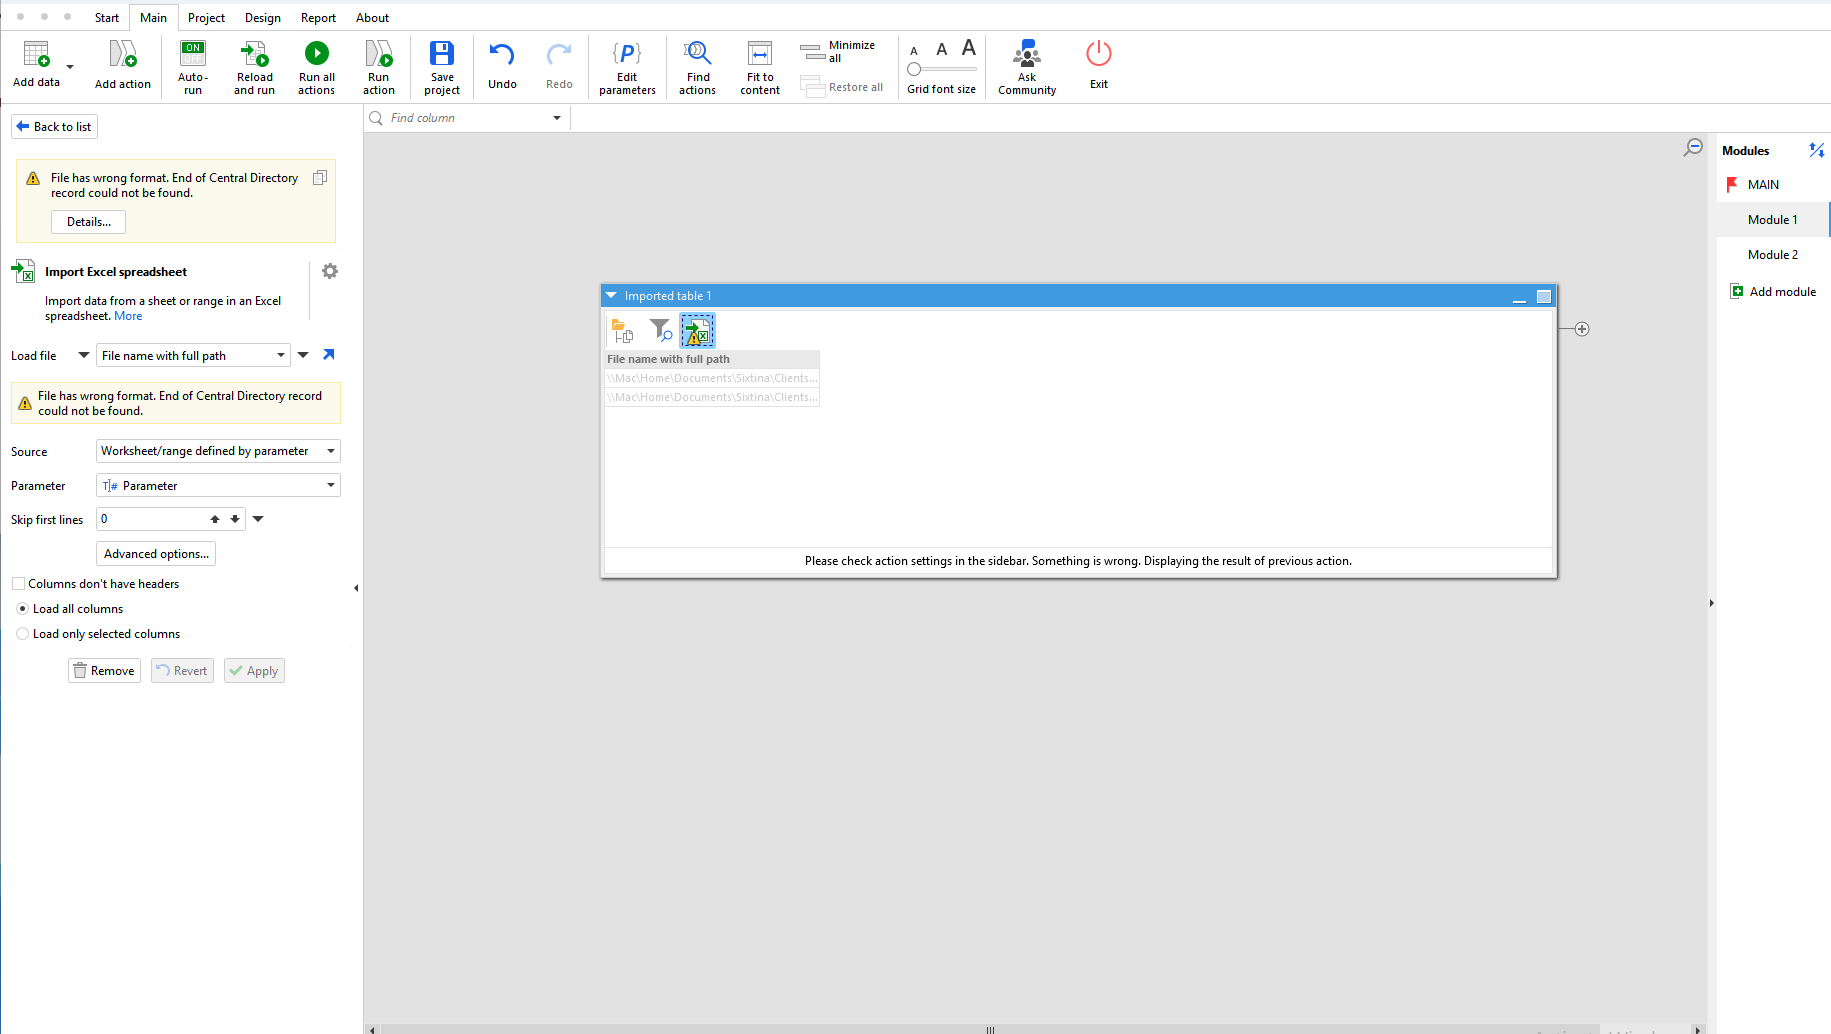Open the Report tab
This screenshot has height=1034, width=1831.
318,18
